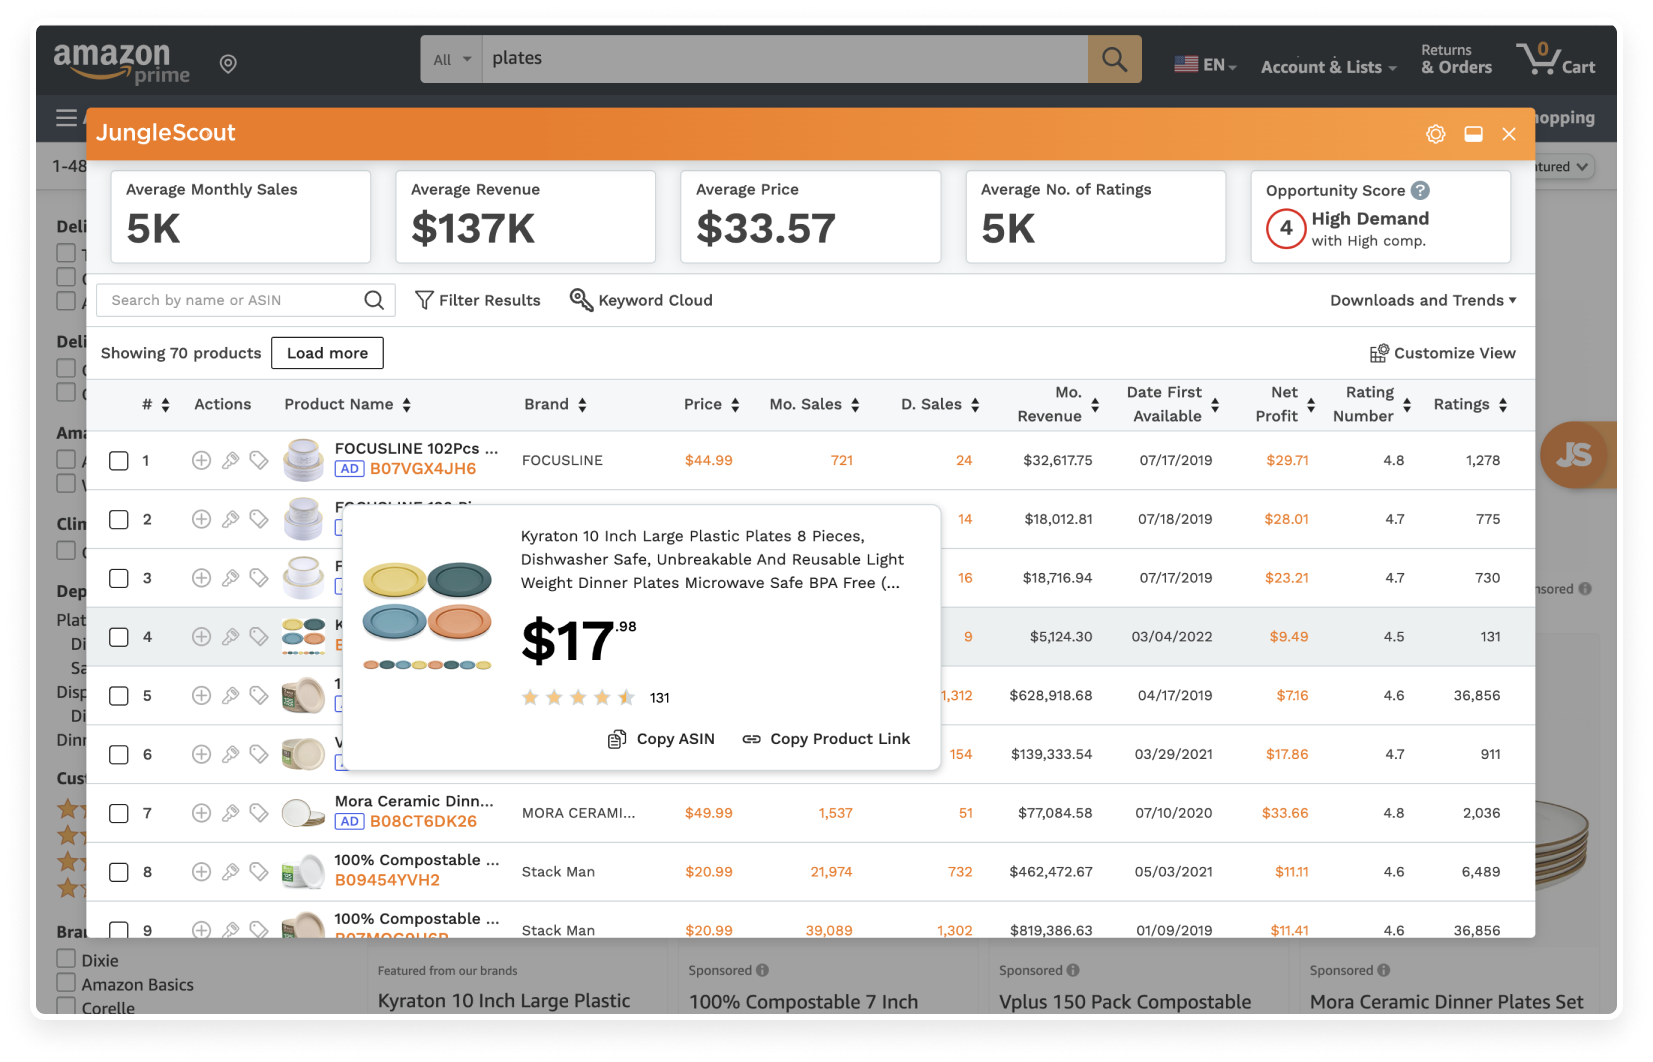The image size is (1653, 1062).
Task: Open Returns & Orders
Action: [1455, 59]
